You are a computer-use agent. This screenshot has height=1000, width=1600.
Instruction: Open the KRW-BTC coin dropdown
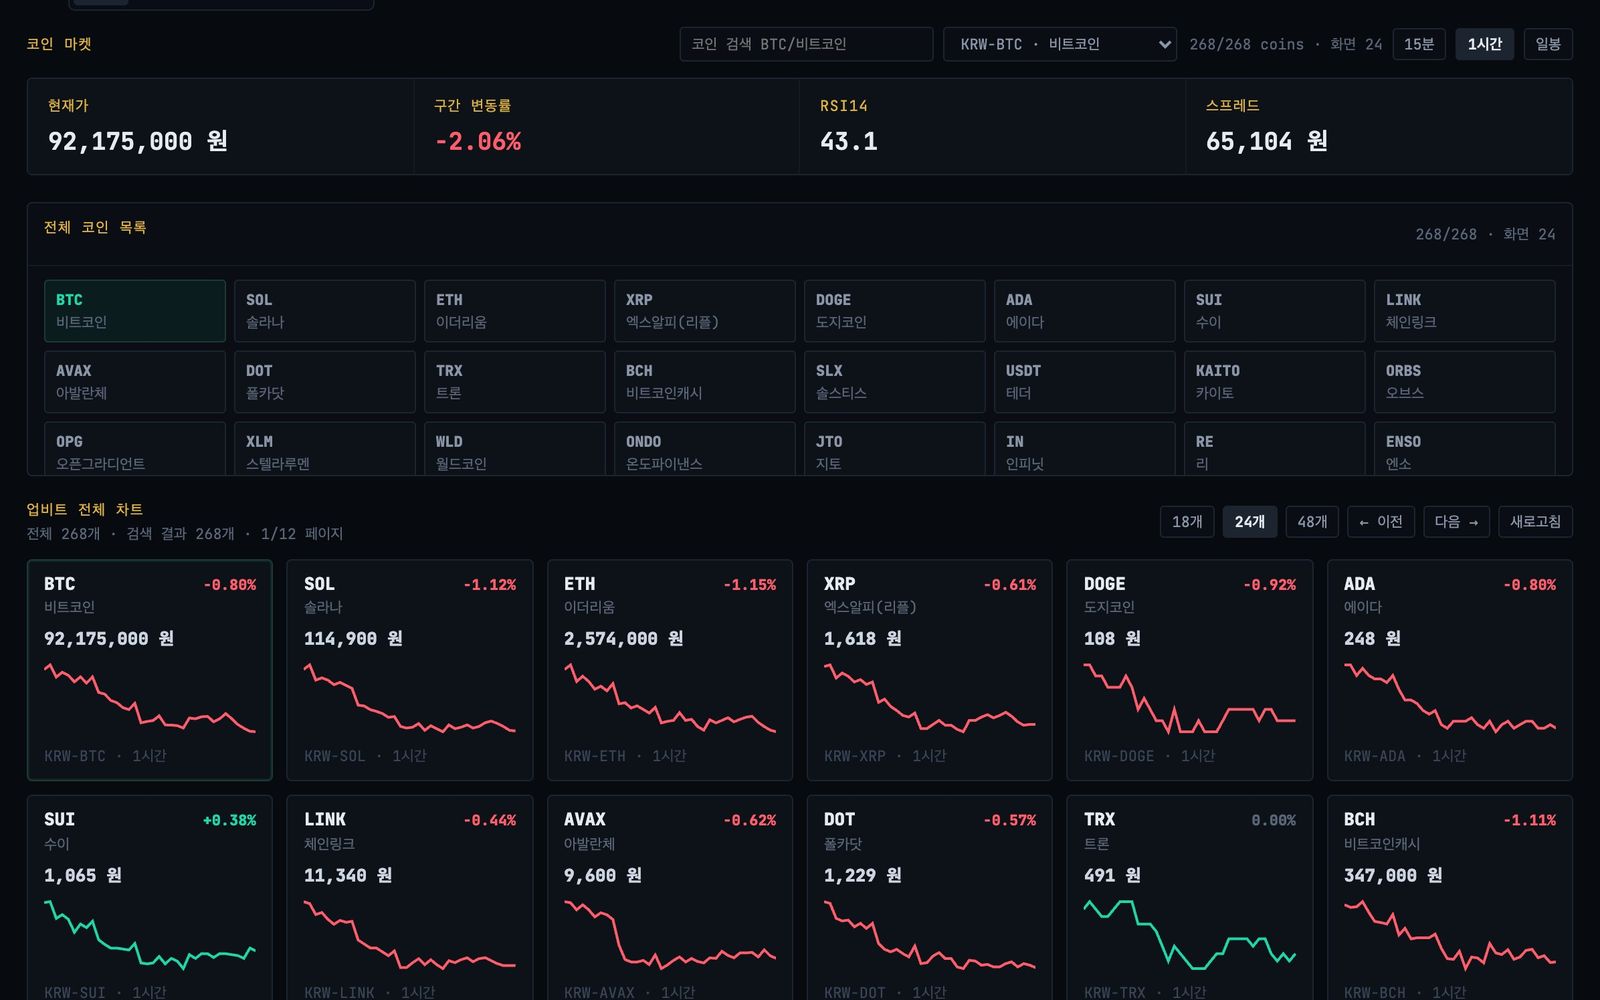point(1059,44)
